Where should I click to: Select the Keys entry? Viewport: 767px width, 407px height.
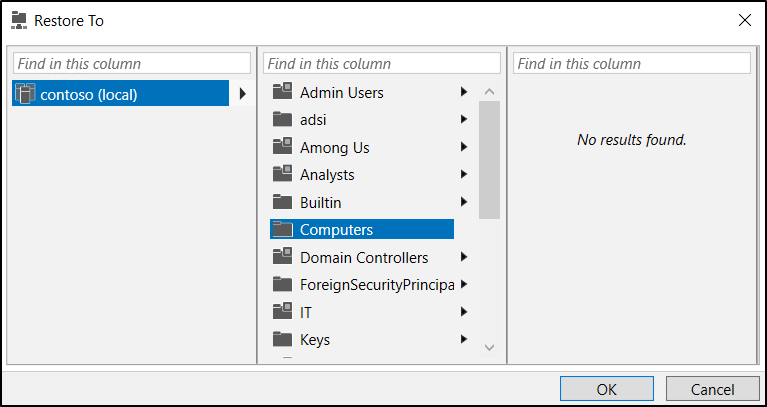pos(362,339)
